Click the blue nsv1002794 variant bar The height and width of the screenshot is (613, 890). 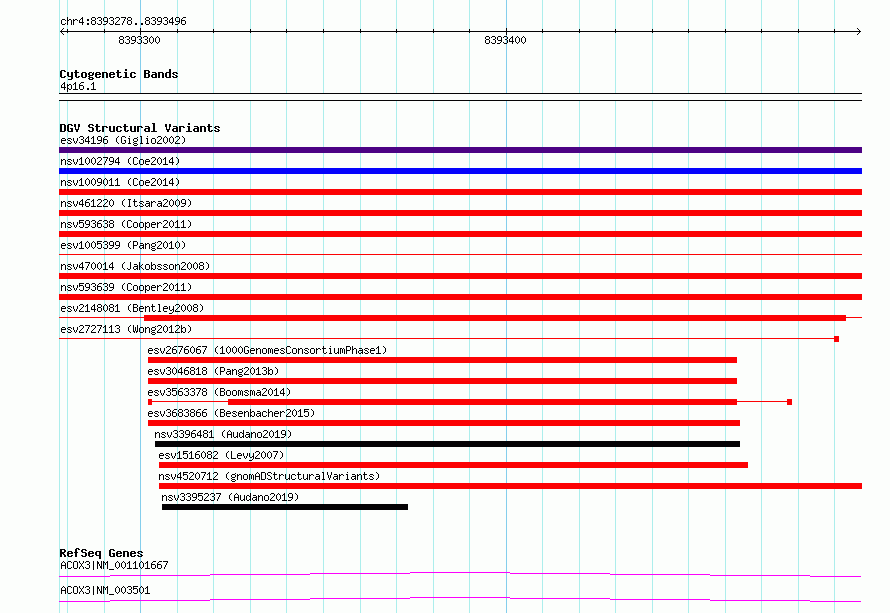coord(460,171)
